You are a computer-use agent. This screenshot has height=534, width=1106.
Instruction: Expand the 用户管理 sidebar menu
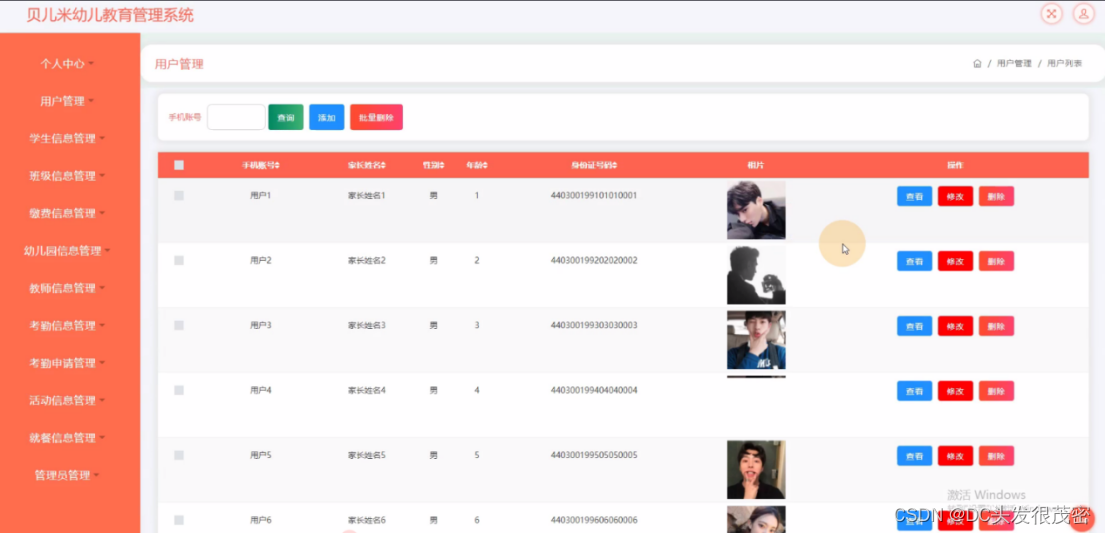[67, 101]
